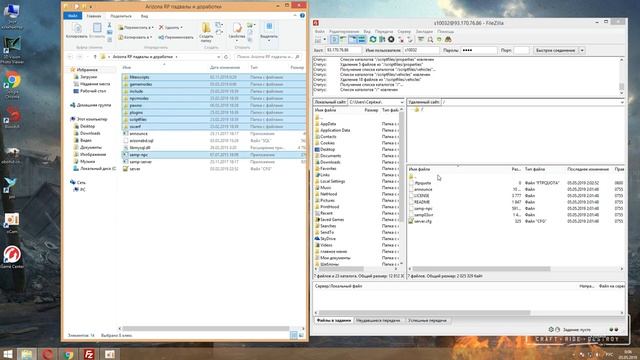Click Explorer up-one-level arrow icon
The width and height of the screenshot is (640, 360).
(x=95, y=57)
